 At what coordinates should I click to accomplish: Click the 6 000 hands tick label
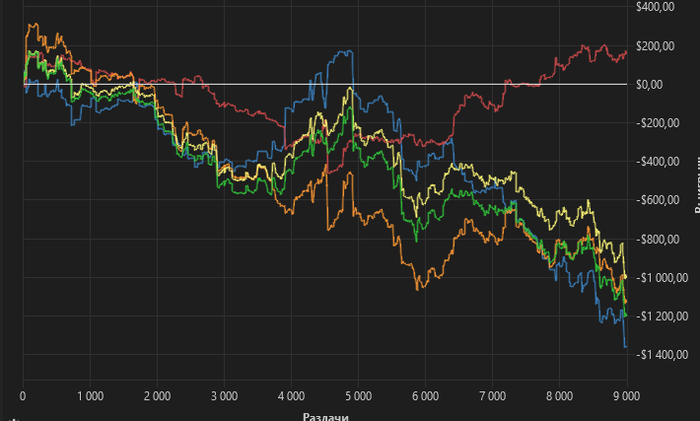425,396
